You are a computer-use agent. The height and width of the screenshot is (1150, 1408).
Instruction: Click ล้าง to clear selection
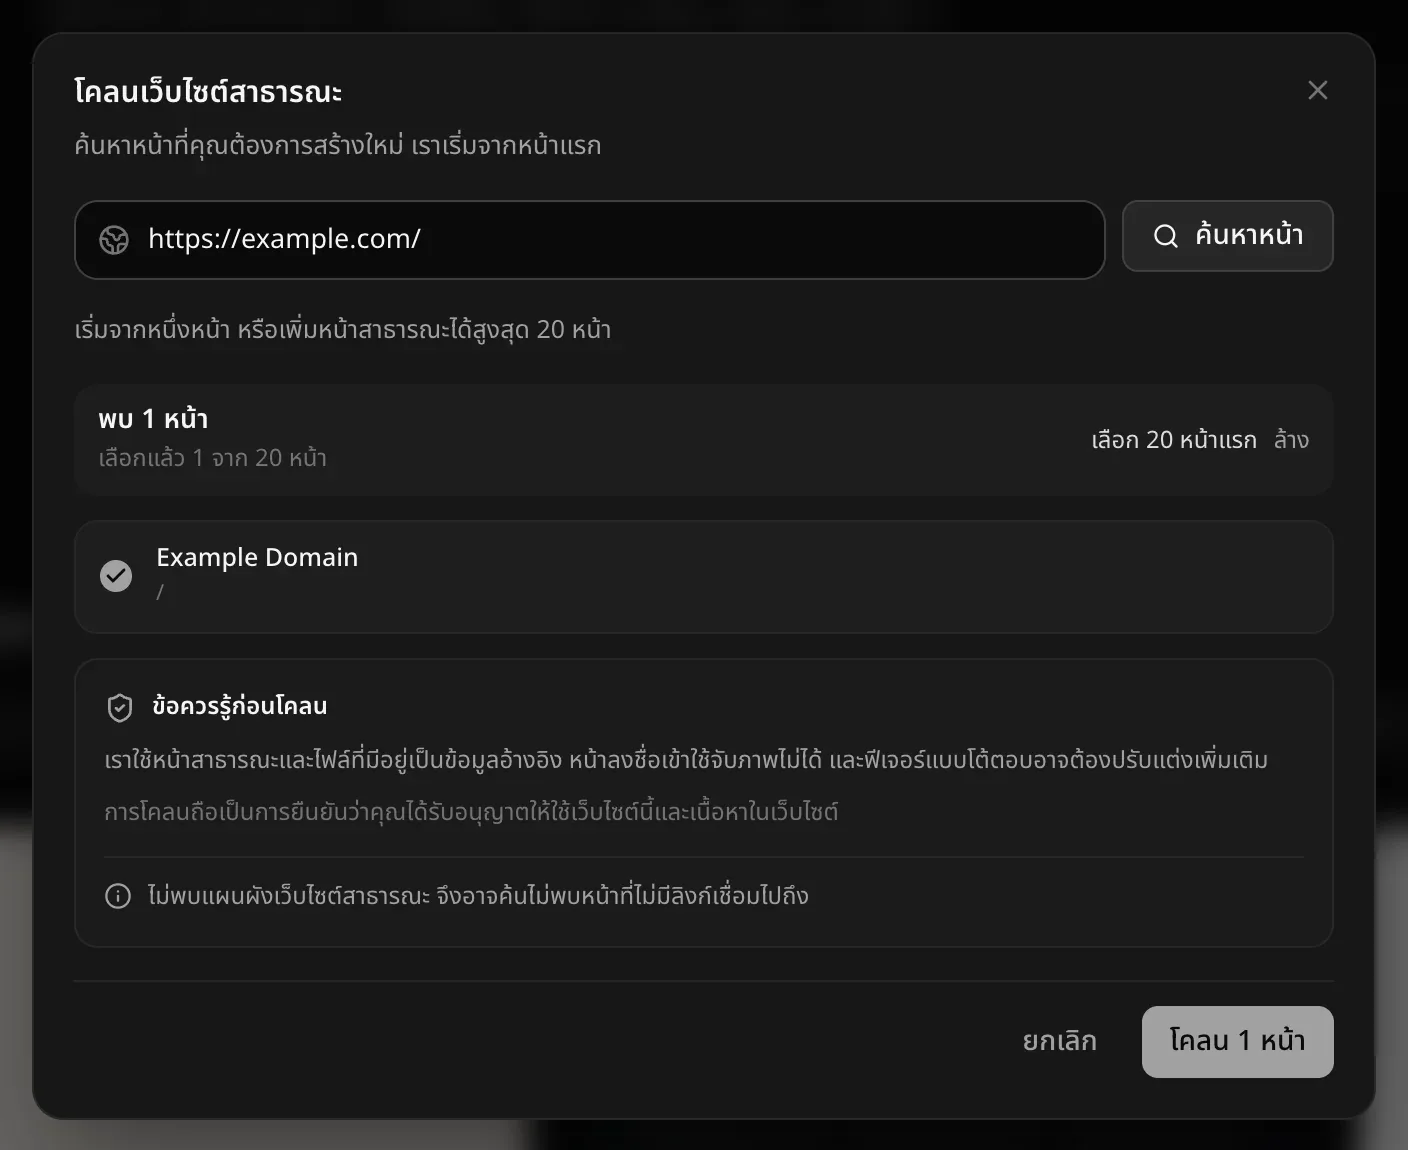click(x=1291, y=440)
